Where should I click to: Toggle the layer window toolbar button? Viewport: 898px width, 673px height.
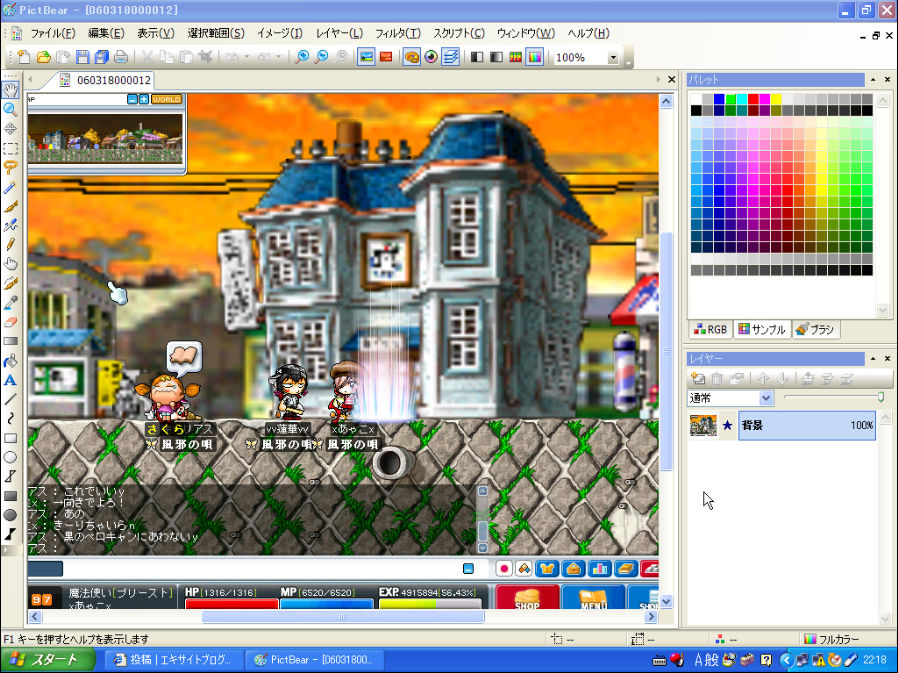451,57
